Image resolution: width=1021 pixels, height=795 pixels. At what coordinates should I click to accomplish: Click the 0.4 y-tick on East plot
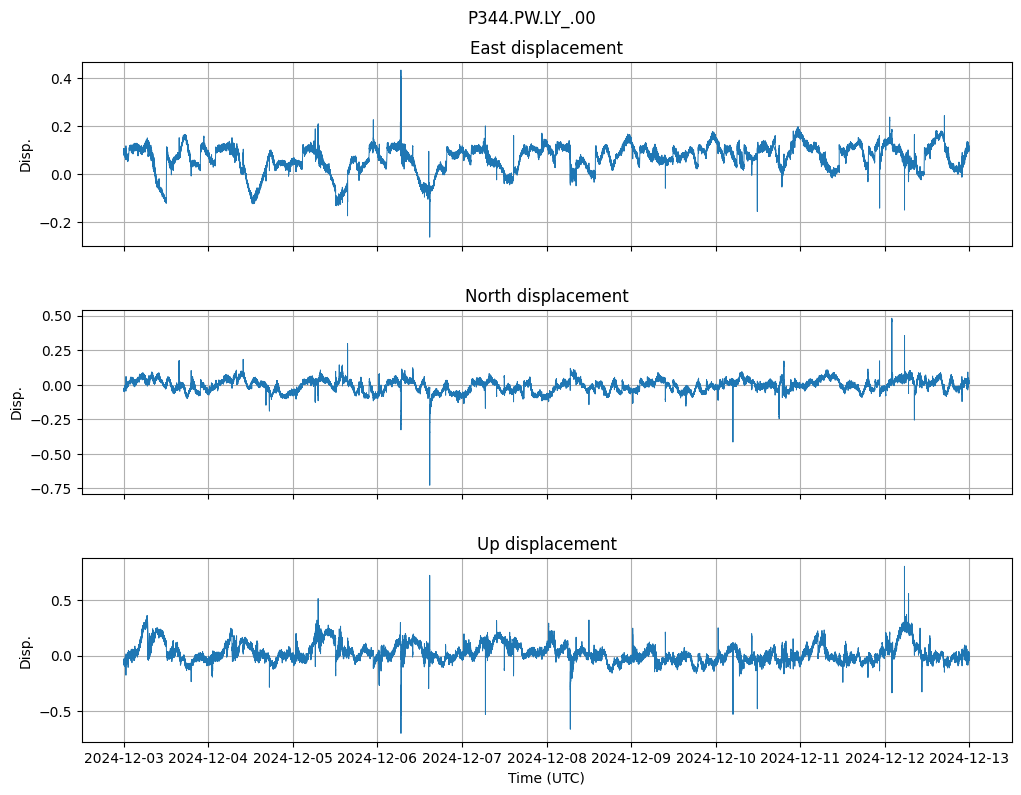64,79
